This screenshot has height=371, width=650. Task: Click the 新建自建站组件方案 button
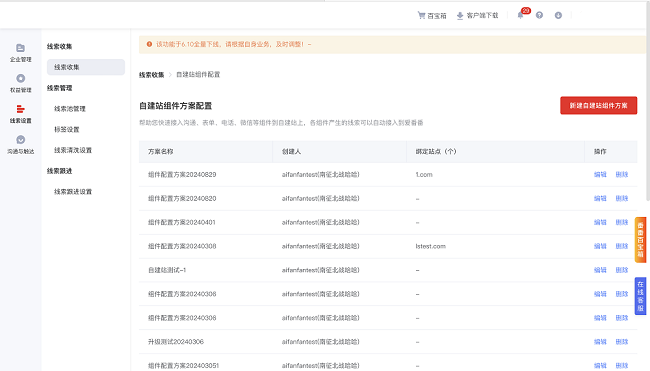coord(598,105)
